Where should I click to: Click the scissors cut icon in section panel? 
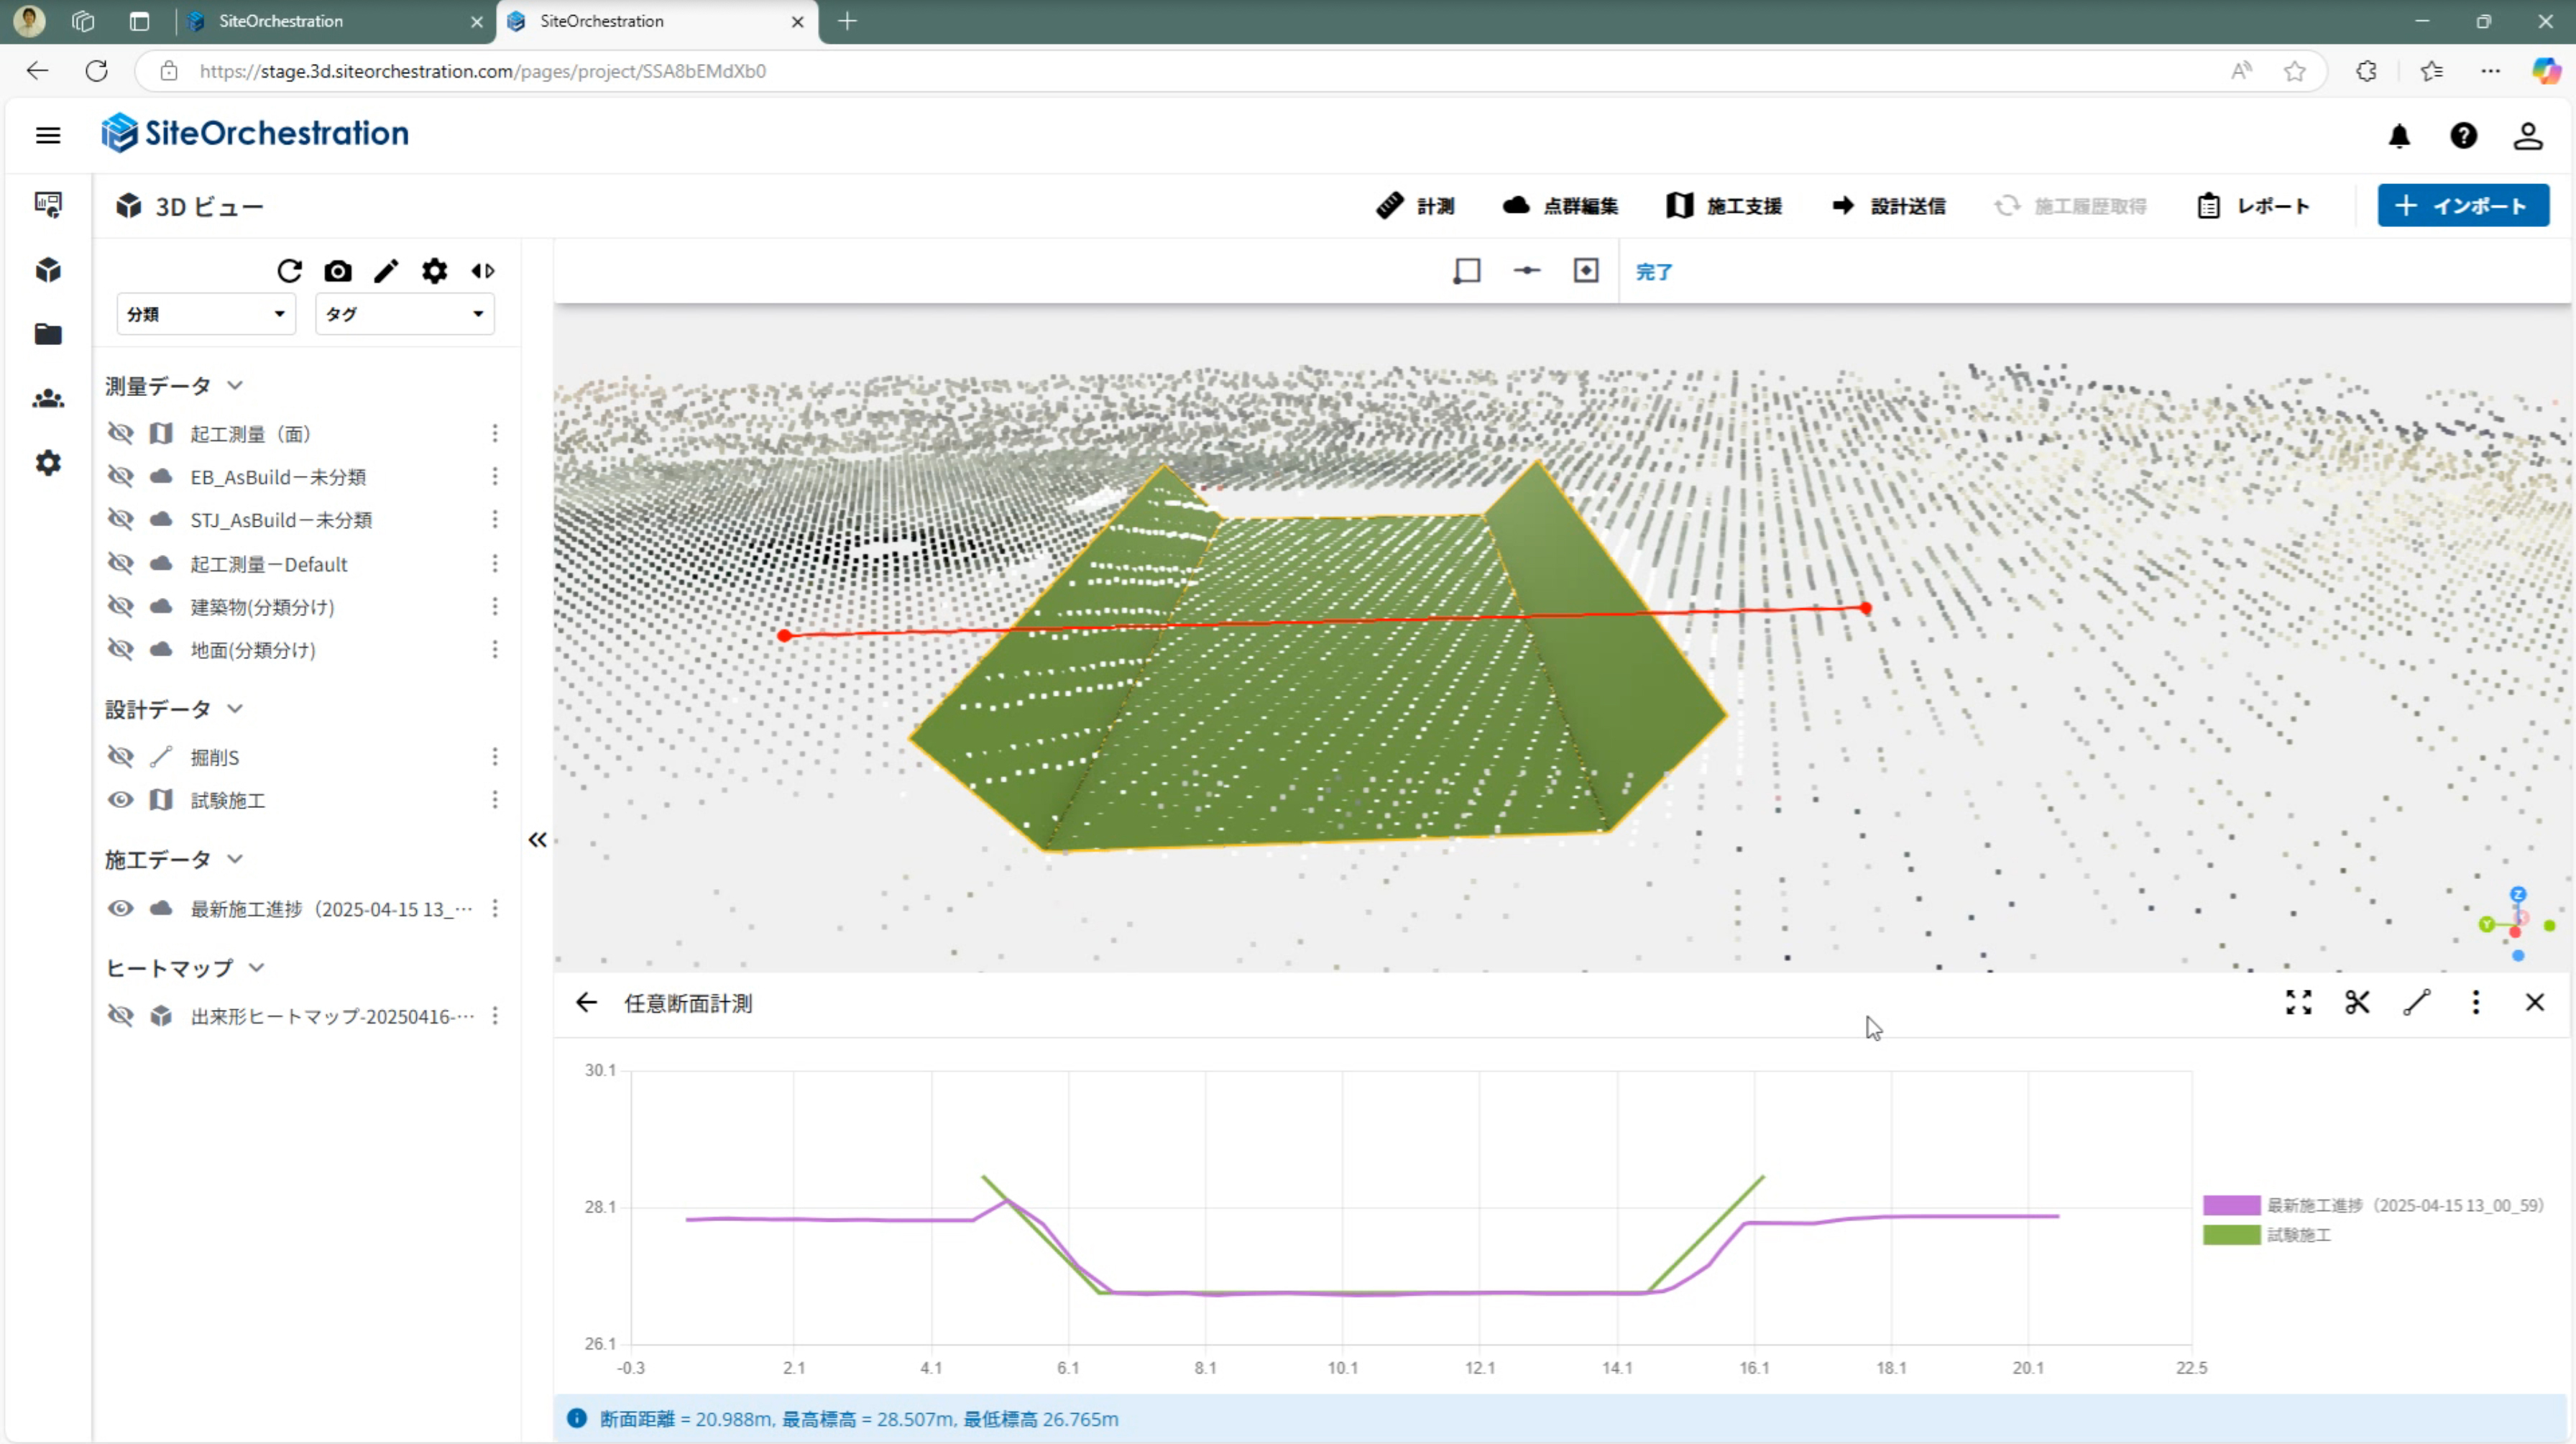pyautogui.click(x=2357, y=1002)
